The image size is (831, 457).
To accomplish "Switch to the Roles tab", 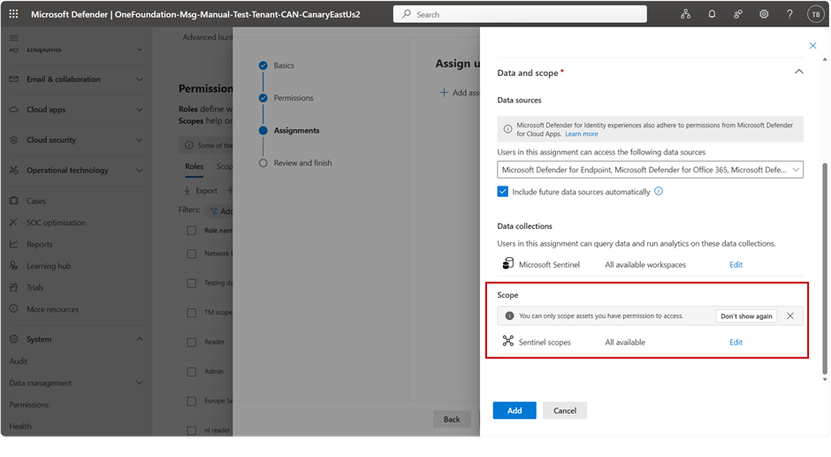I will 194,166.
